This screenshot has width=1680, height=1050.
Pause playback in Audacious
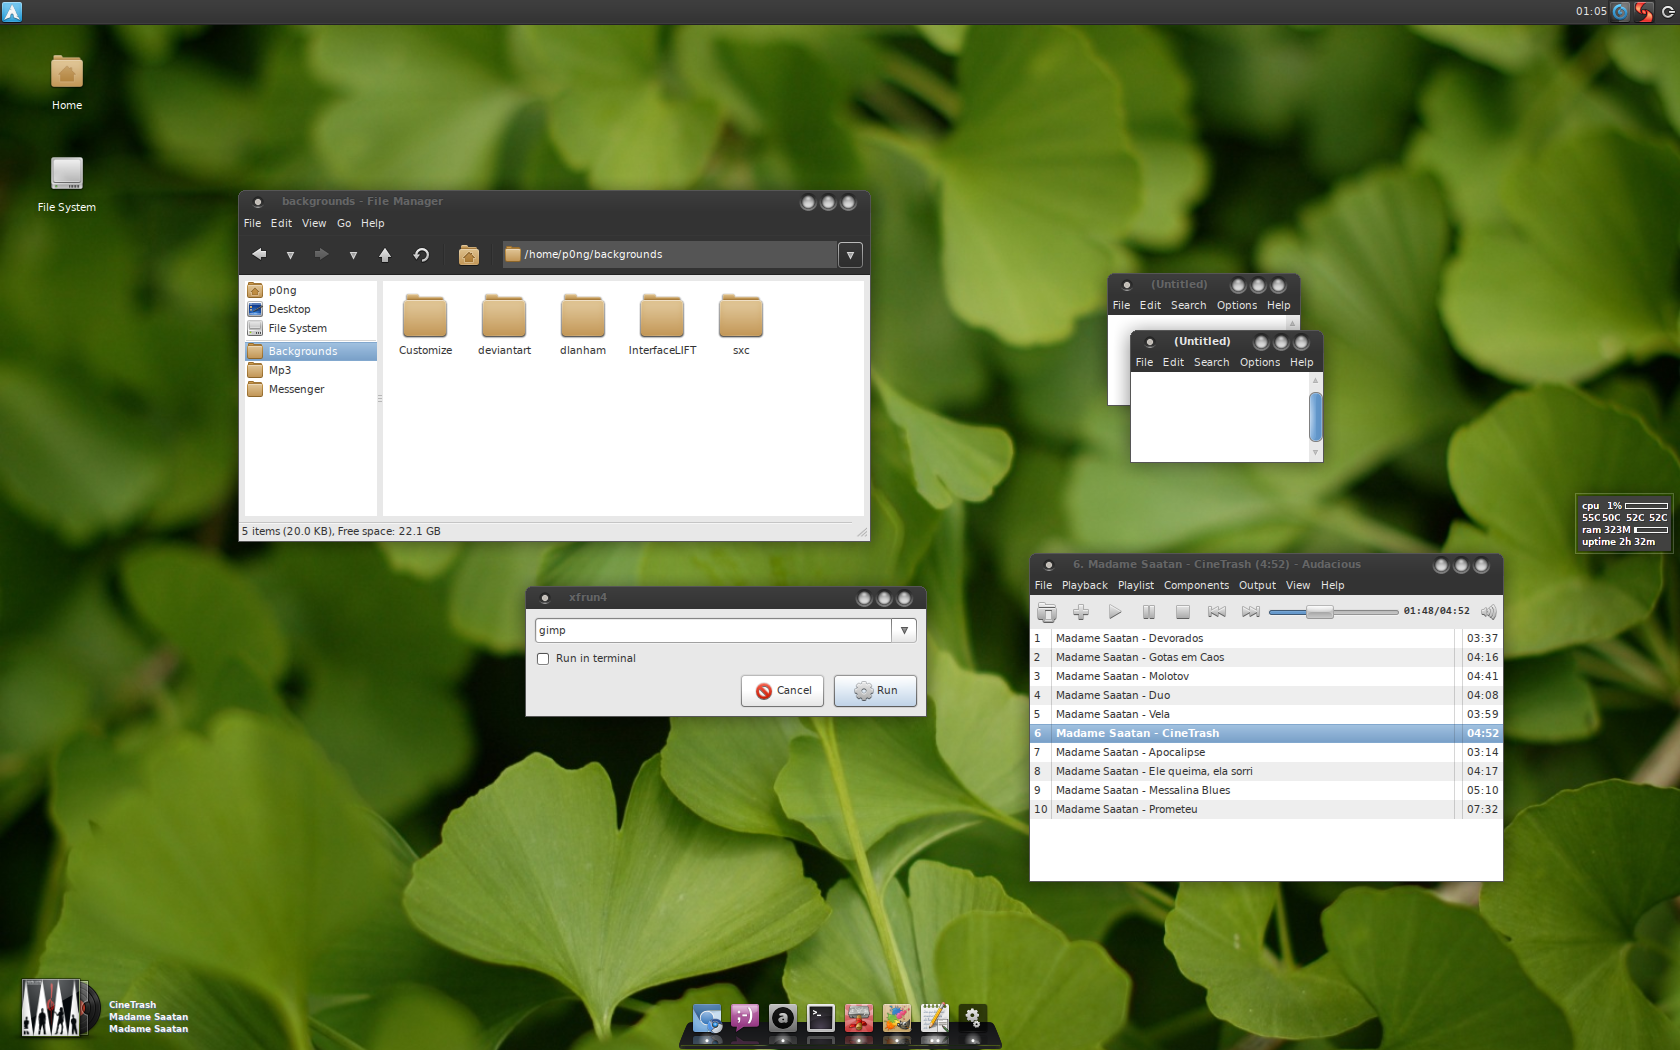tap(1149, 612)
